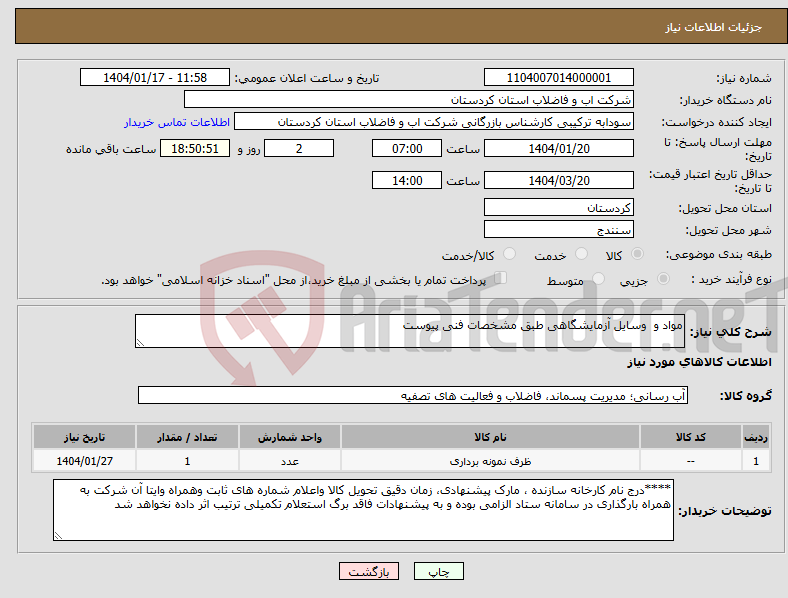This screenshot has width=788, height=598.
Task: Select the کالا/خدمت radio button
Action: click(509, 254)
